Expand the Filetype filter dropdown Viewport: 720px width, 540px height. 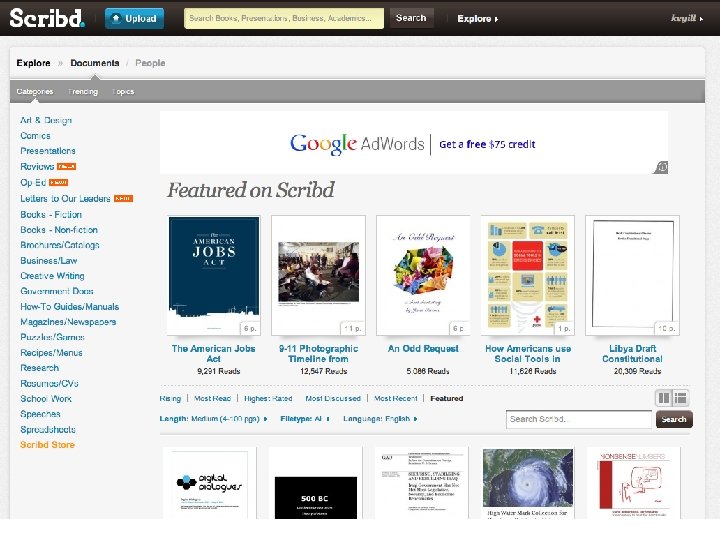click(305, 419)
